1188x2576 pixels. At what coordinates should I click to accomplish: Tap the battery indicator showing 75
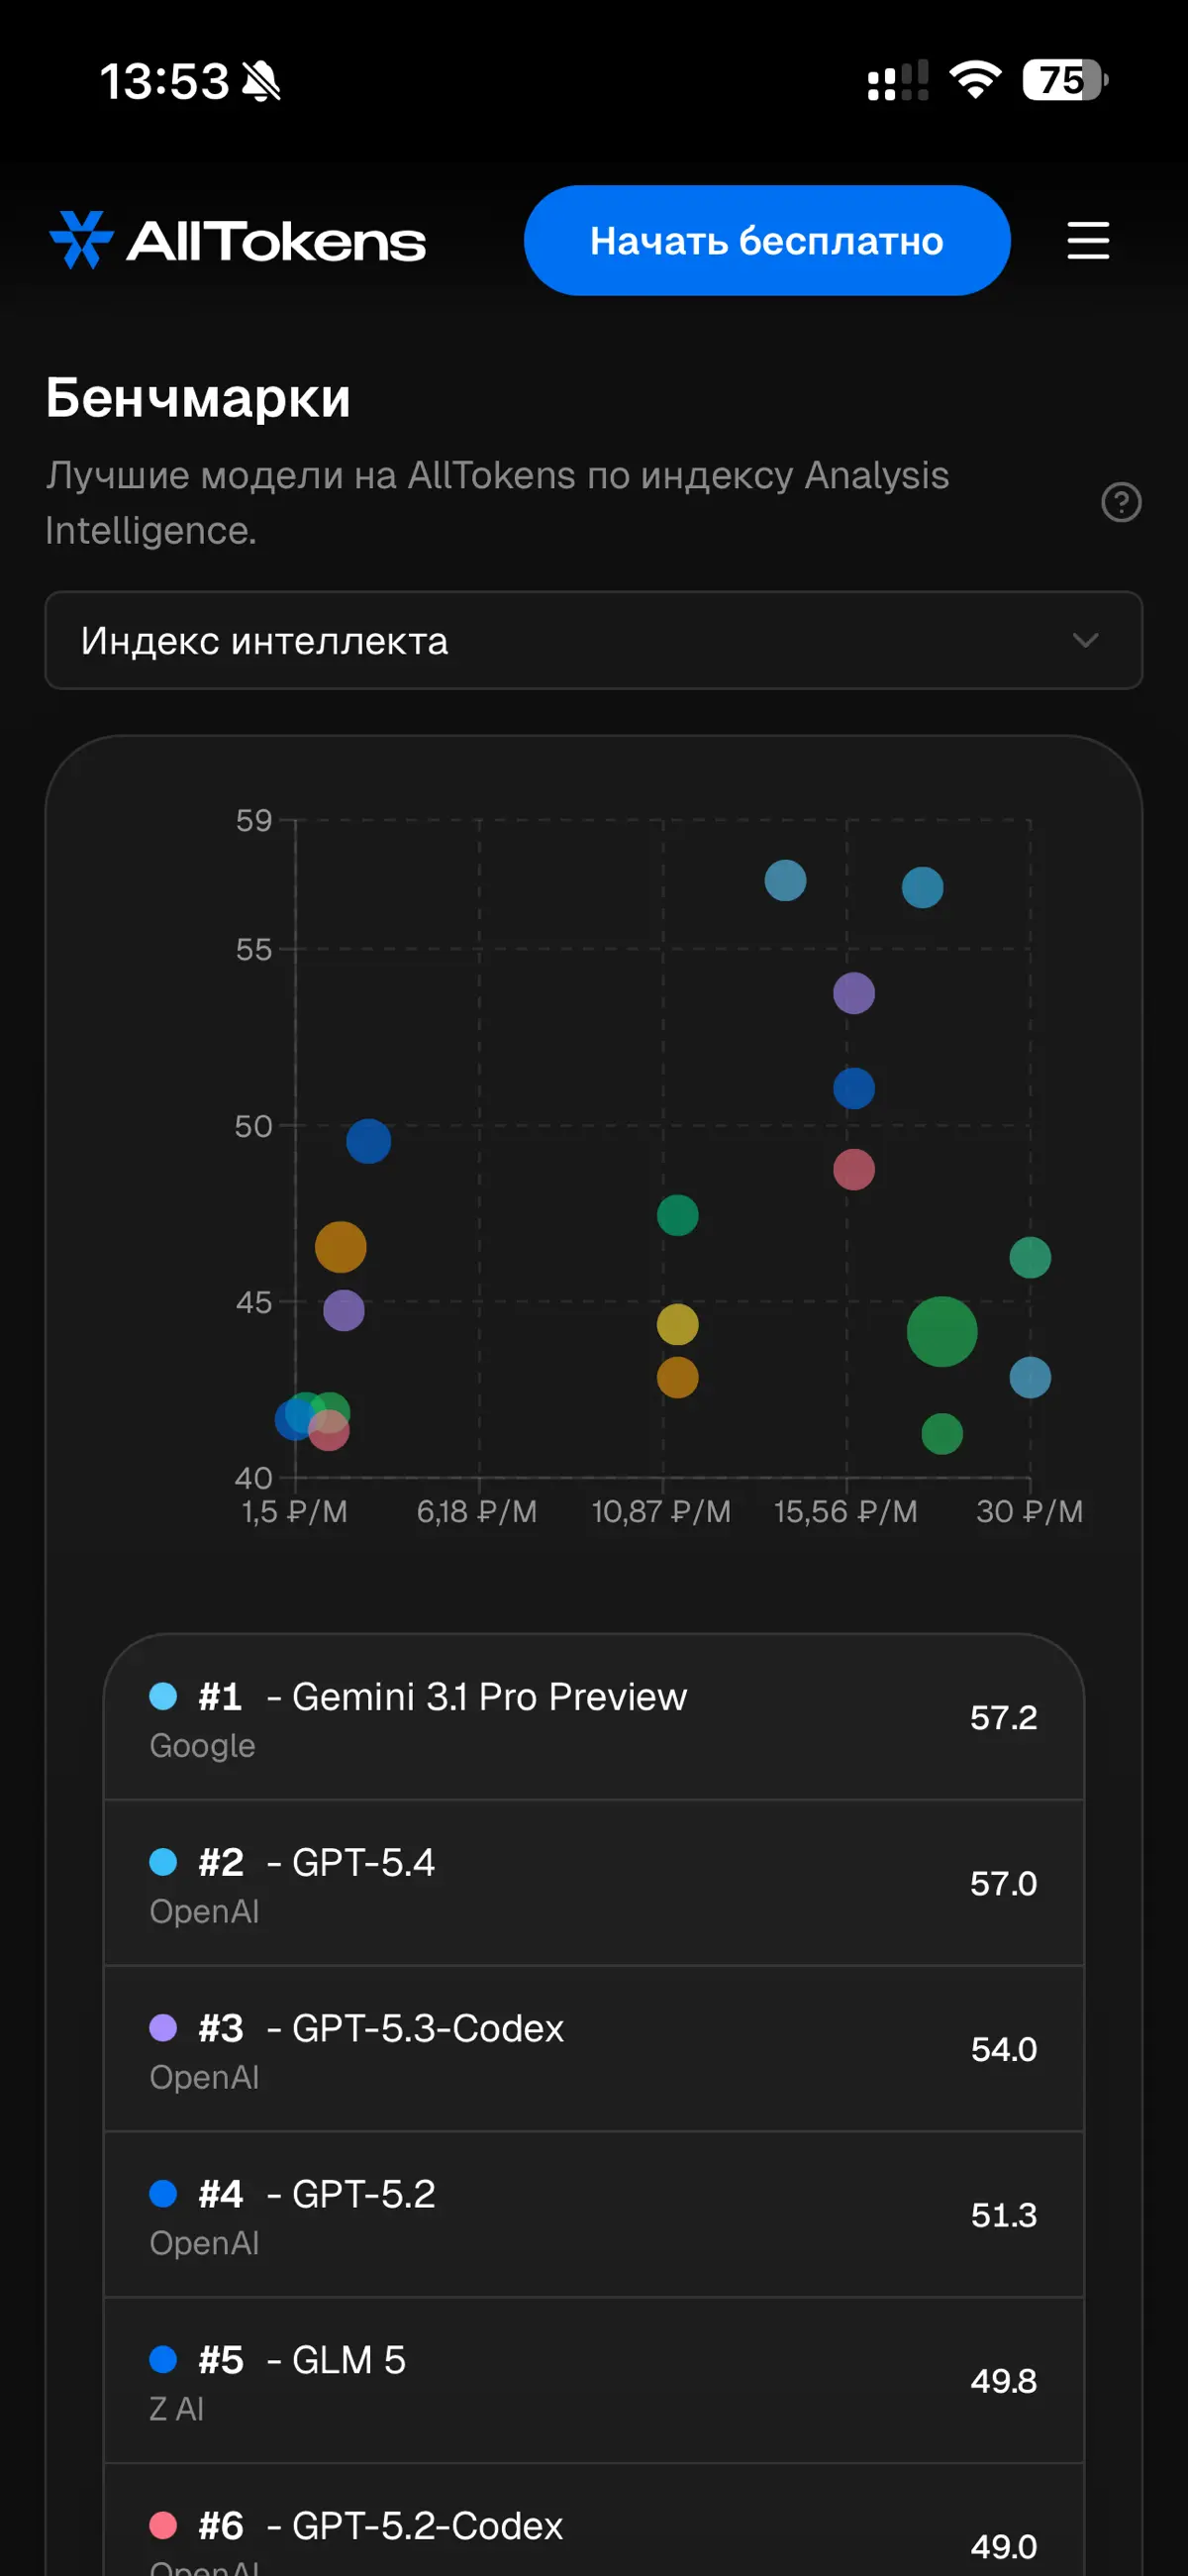tap(1065, 80)
